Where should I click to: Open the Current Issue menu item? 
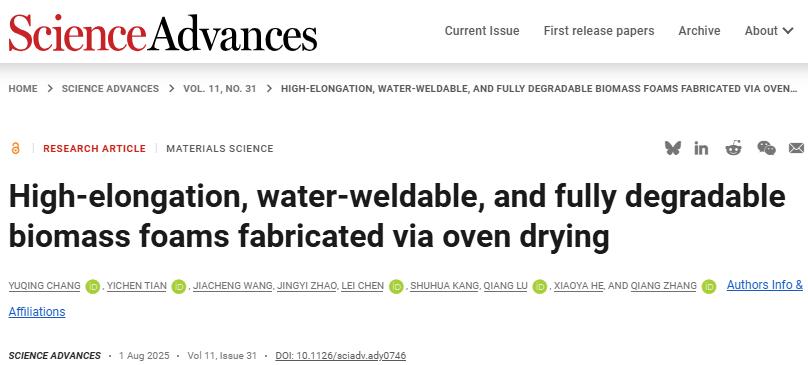tap(482, 31)
